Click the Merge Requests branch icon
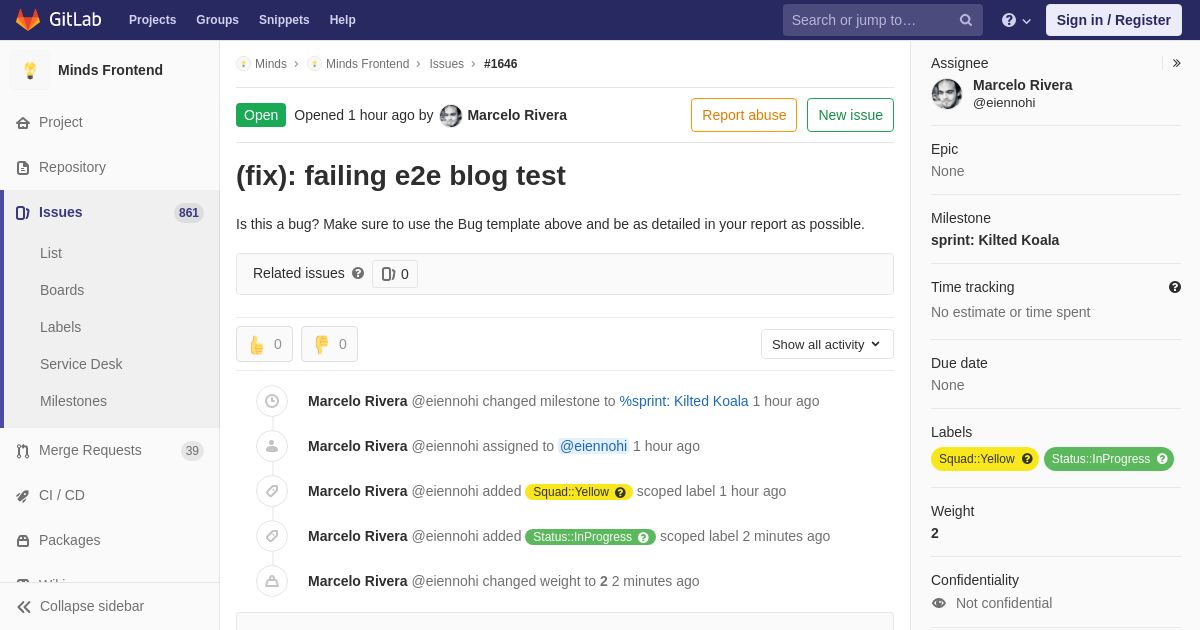The width and height of the screenshot is (1200, 630). coord(23,451)
